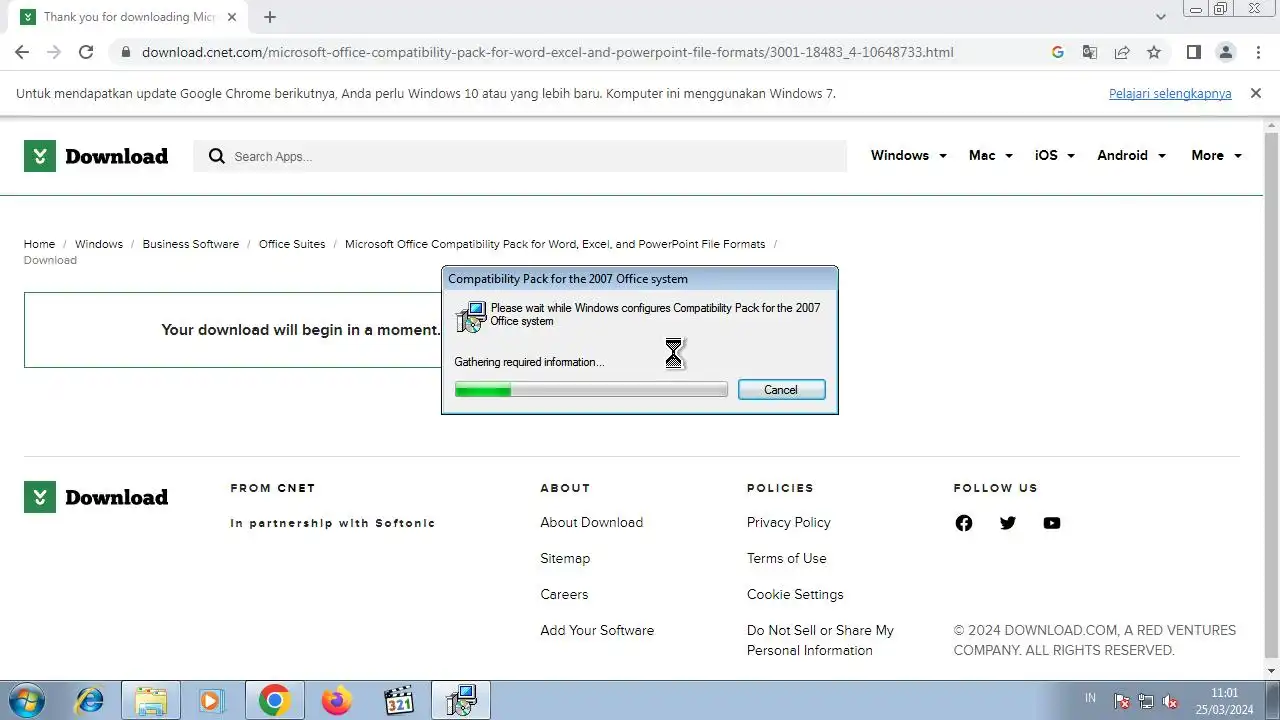Open the network tray icon
1280x720 pixels.
1146,701
